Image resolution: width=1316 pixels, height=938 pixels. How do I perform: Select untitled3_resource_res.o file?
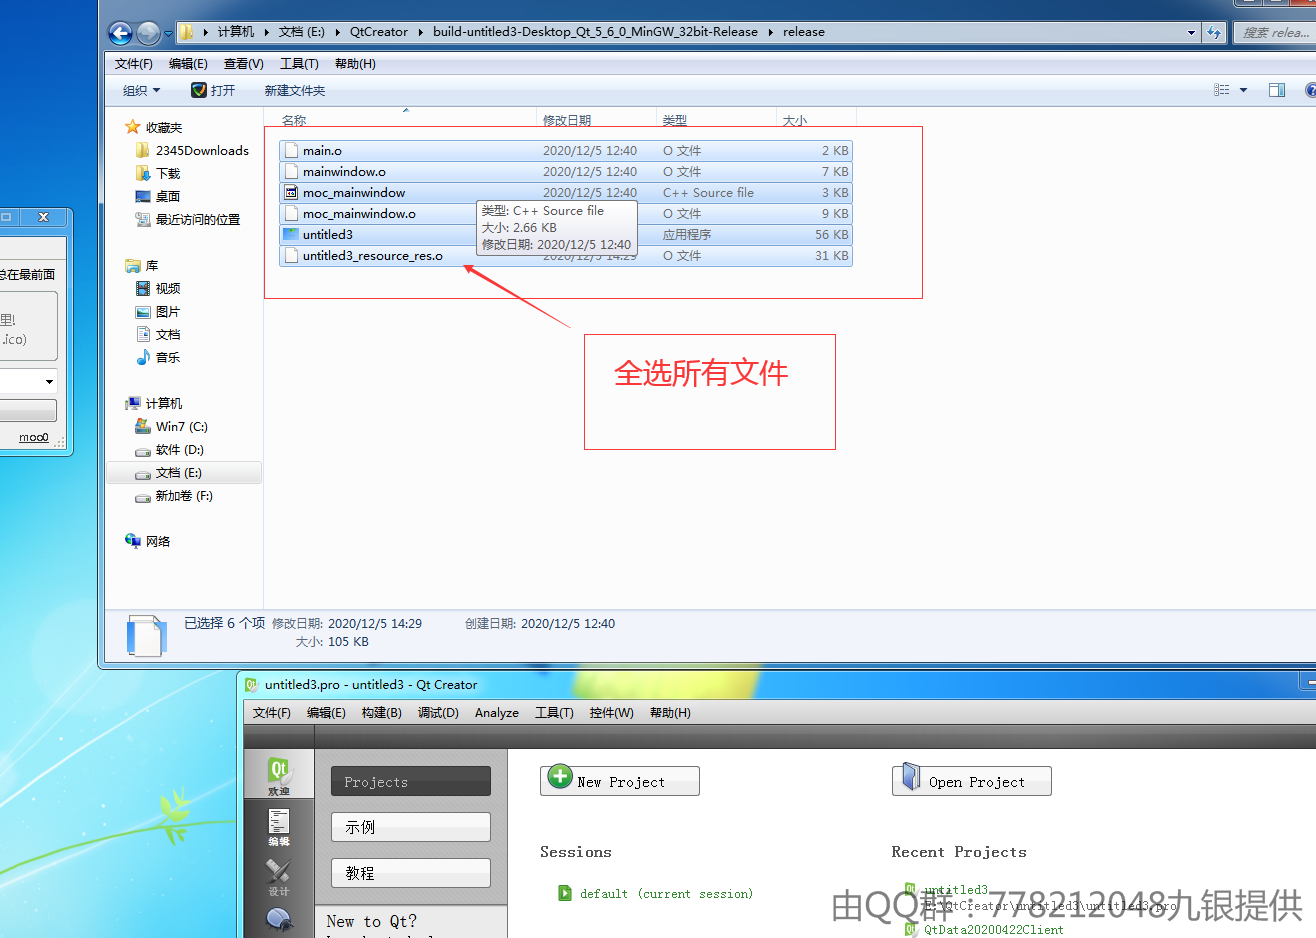click(x=566, y=256)
